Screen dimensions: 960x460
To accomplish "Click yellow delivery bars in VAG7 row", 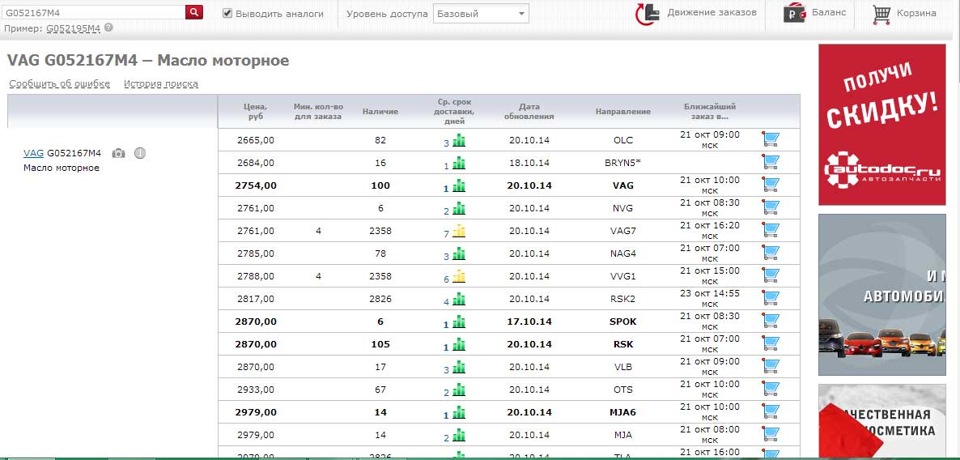I will click(459, 232).
